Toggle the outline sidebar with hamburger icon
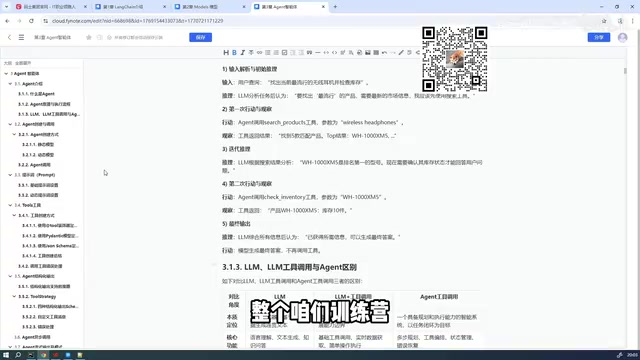Image resolution: width=640 pixels, height=360 pixels. point(21,37)
